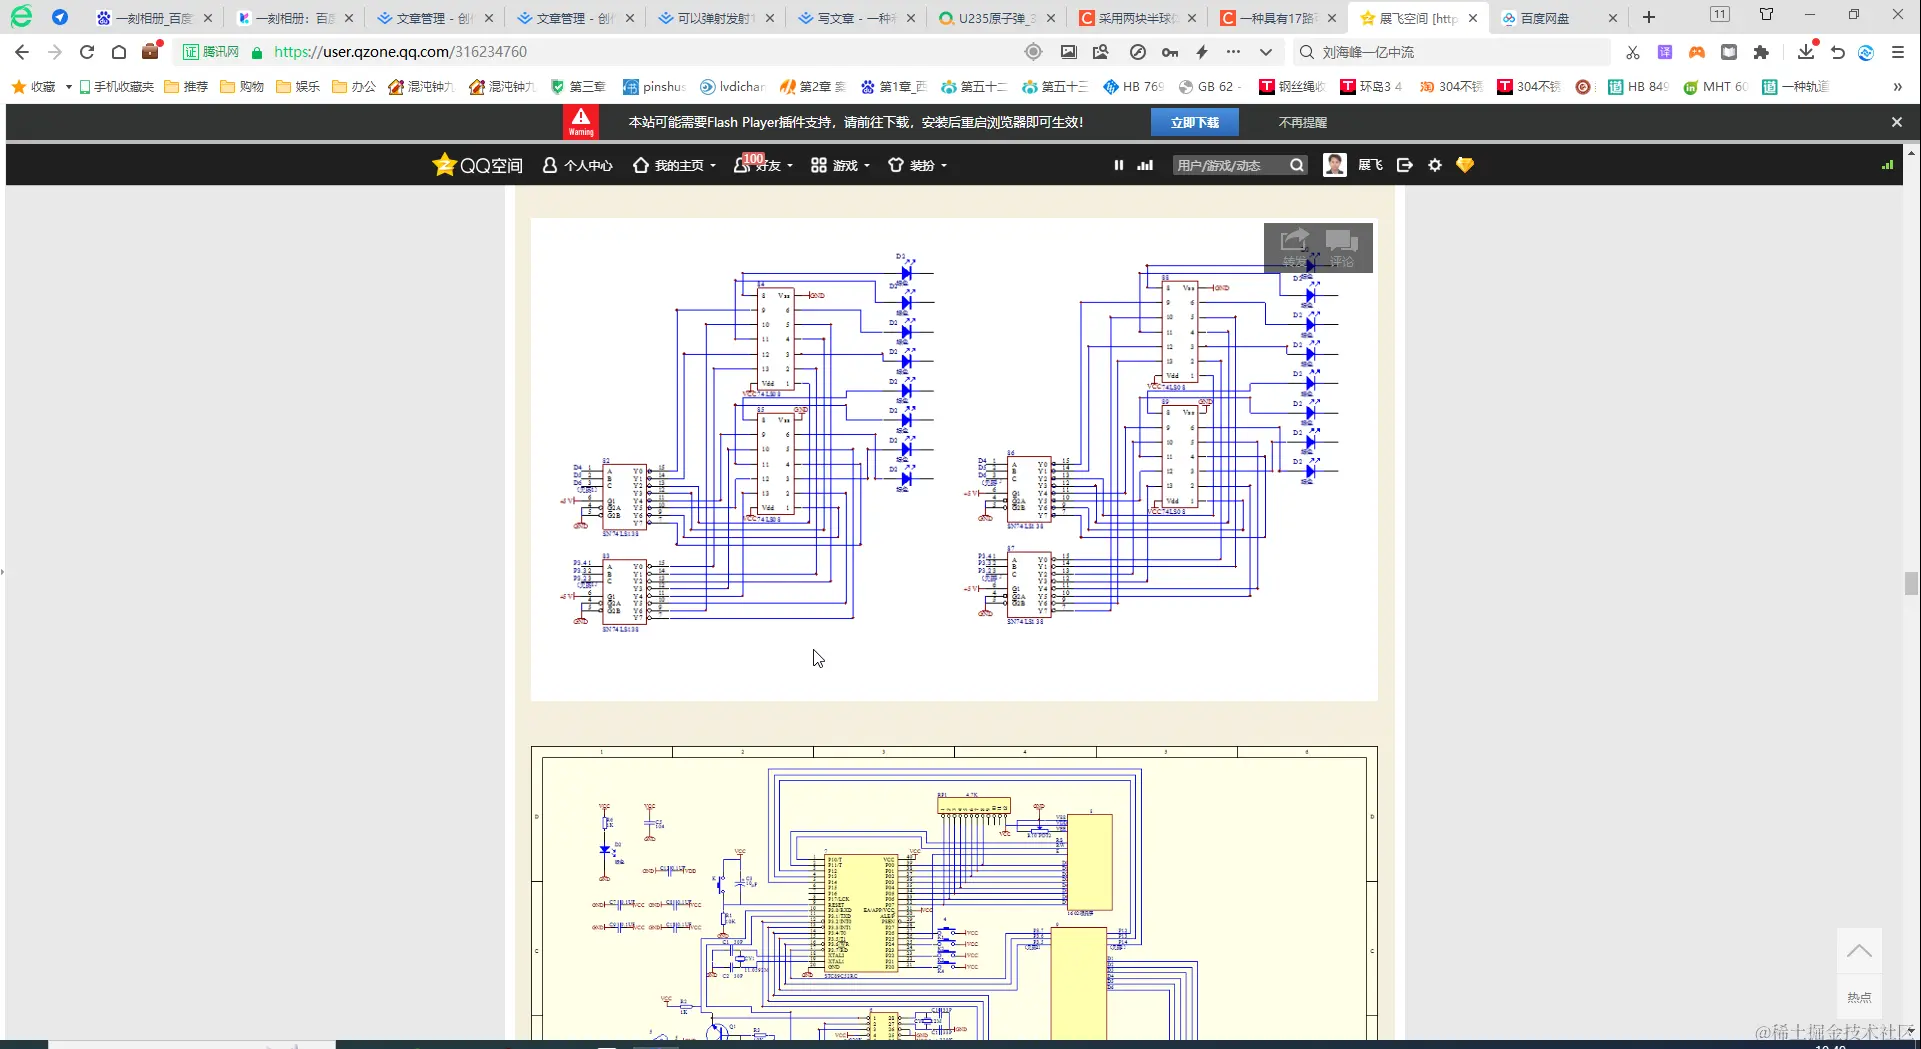Screen dimensions: 1921x1049
Task: Click the page vertical scrollbar thumb
Action: point(1911,583)
